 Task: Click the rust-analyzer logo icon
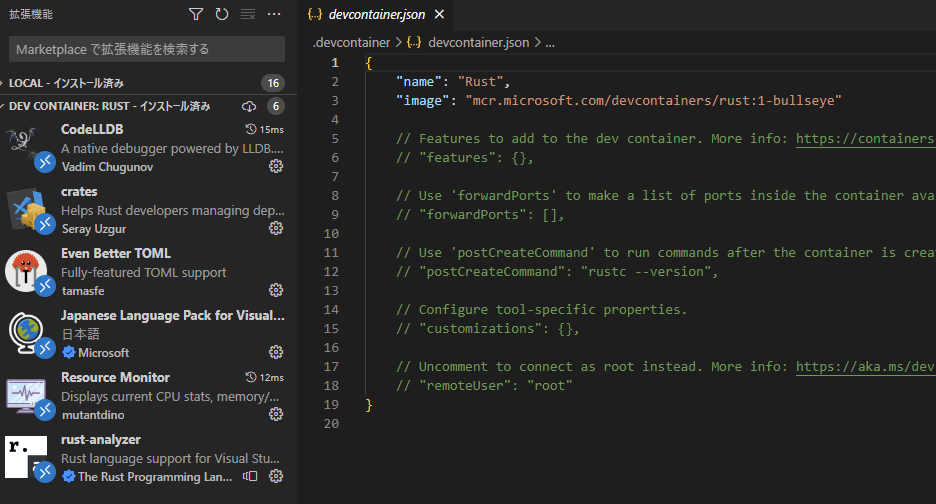26,457
